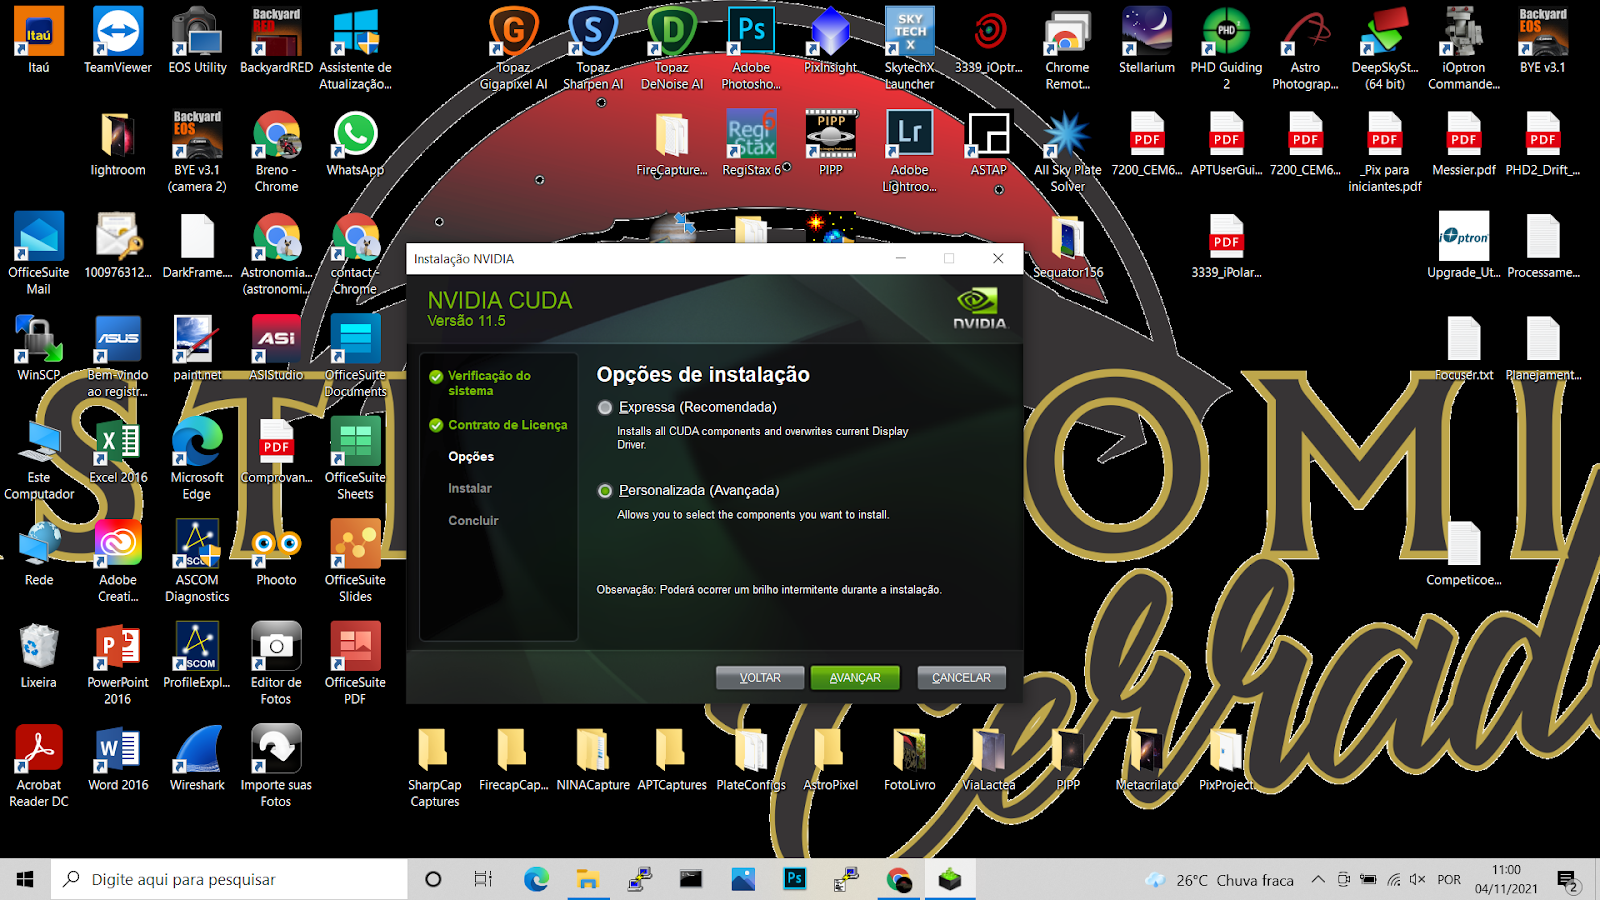Open the Excel 2016 desktop icon

point(118,450)
